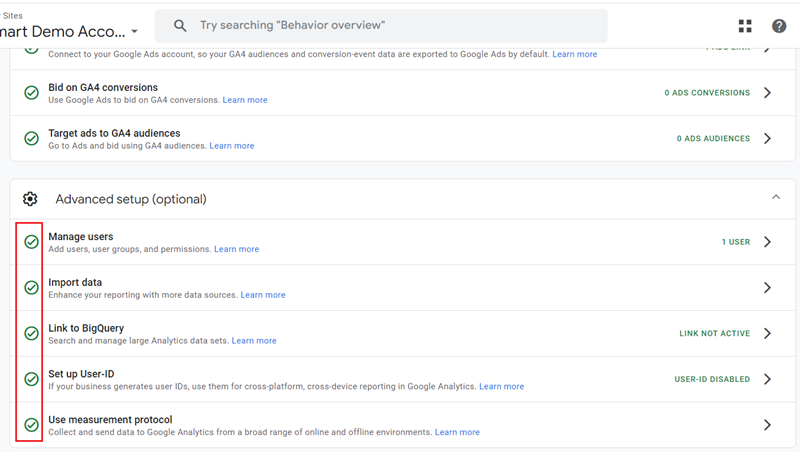Screen dimensions: 800x452
Task: Follow Learn more link under measurement protocol
Action: 457,432
